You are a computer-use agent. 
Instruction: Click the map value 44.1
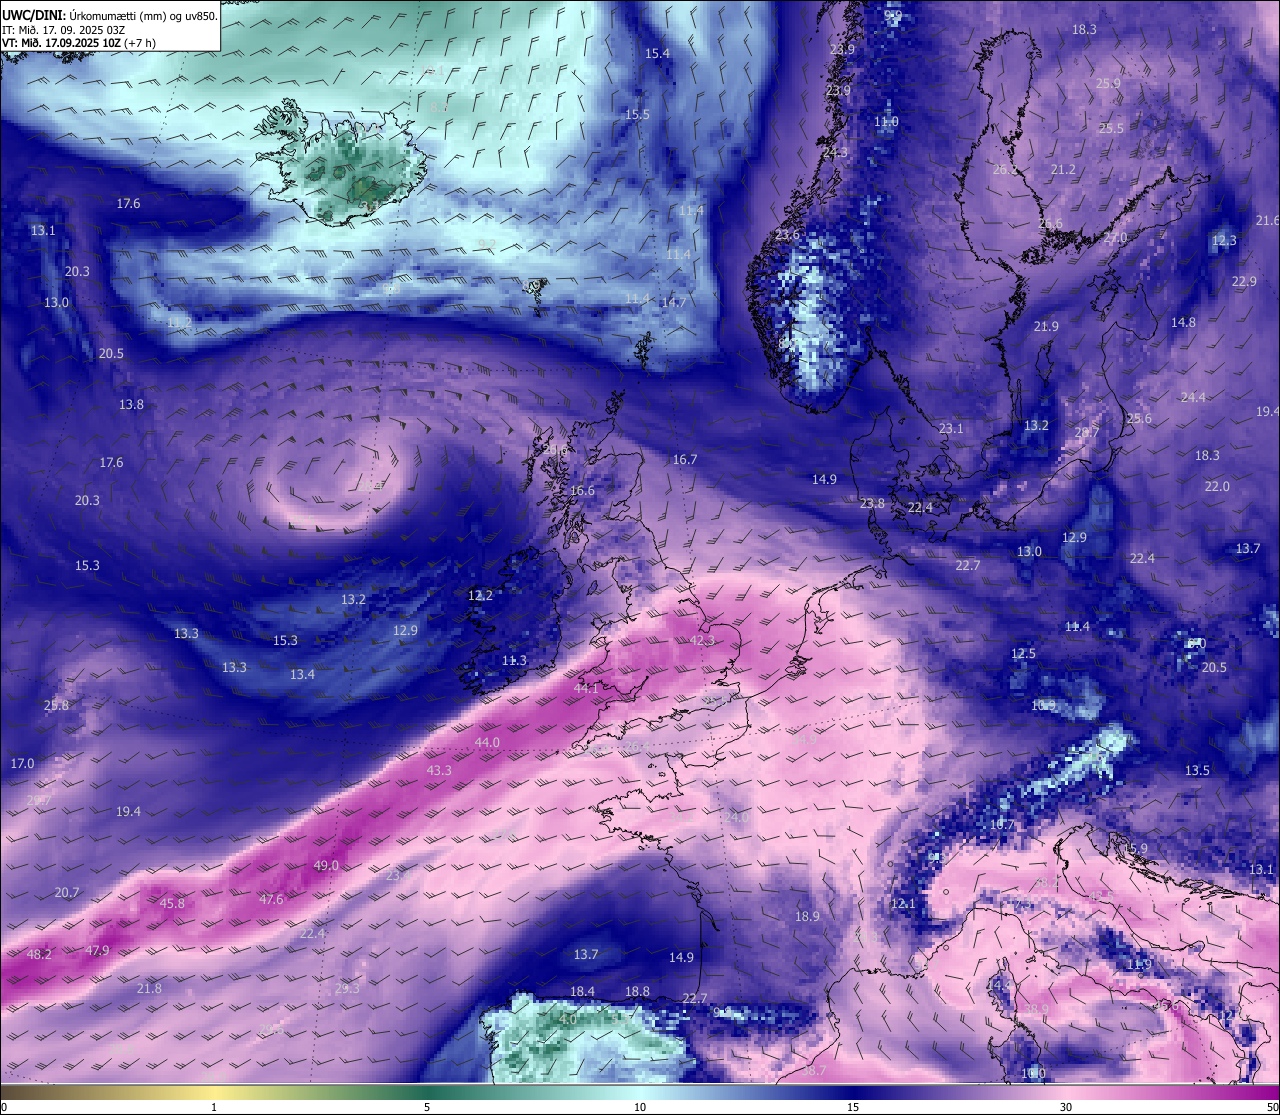(x=586, y=688)
